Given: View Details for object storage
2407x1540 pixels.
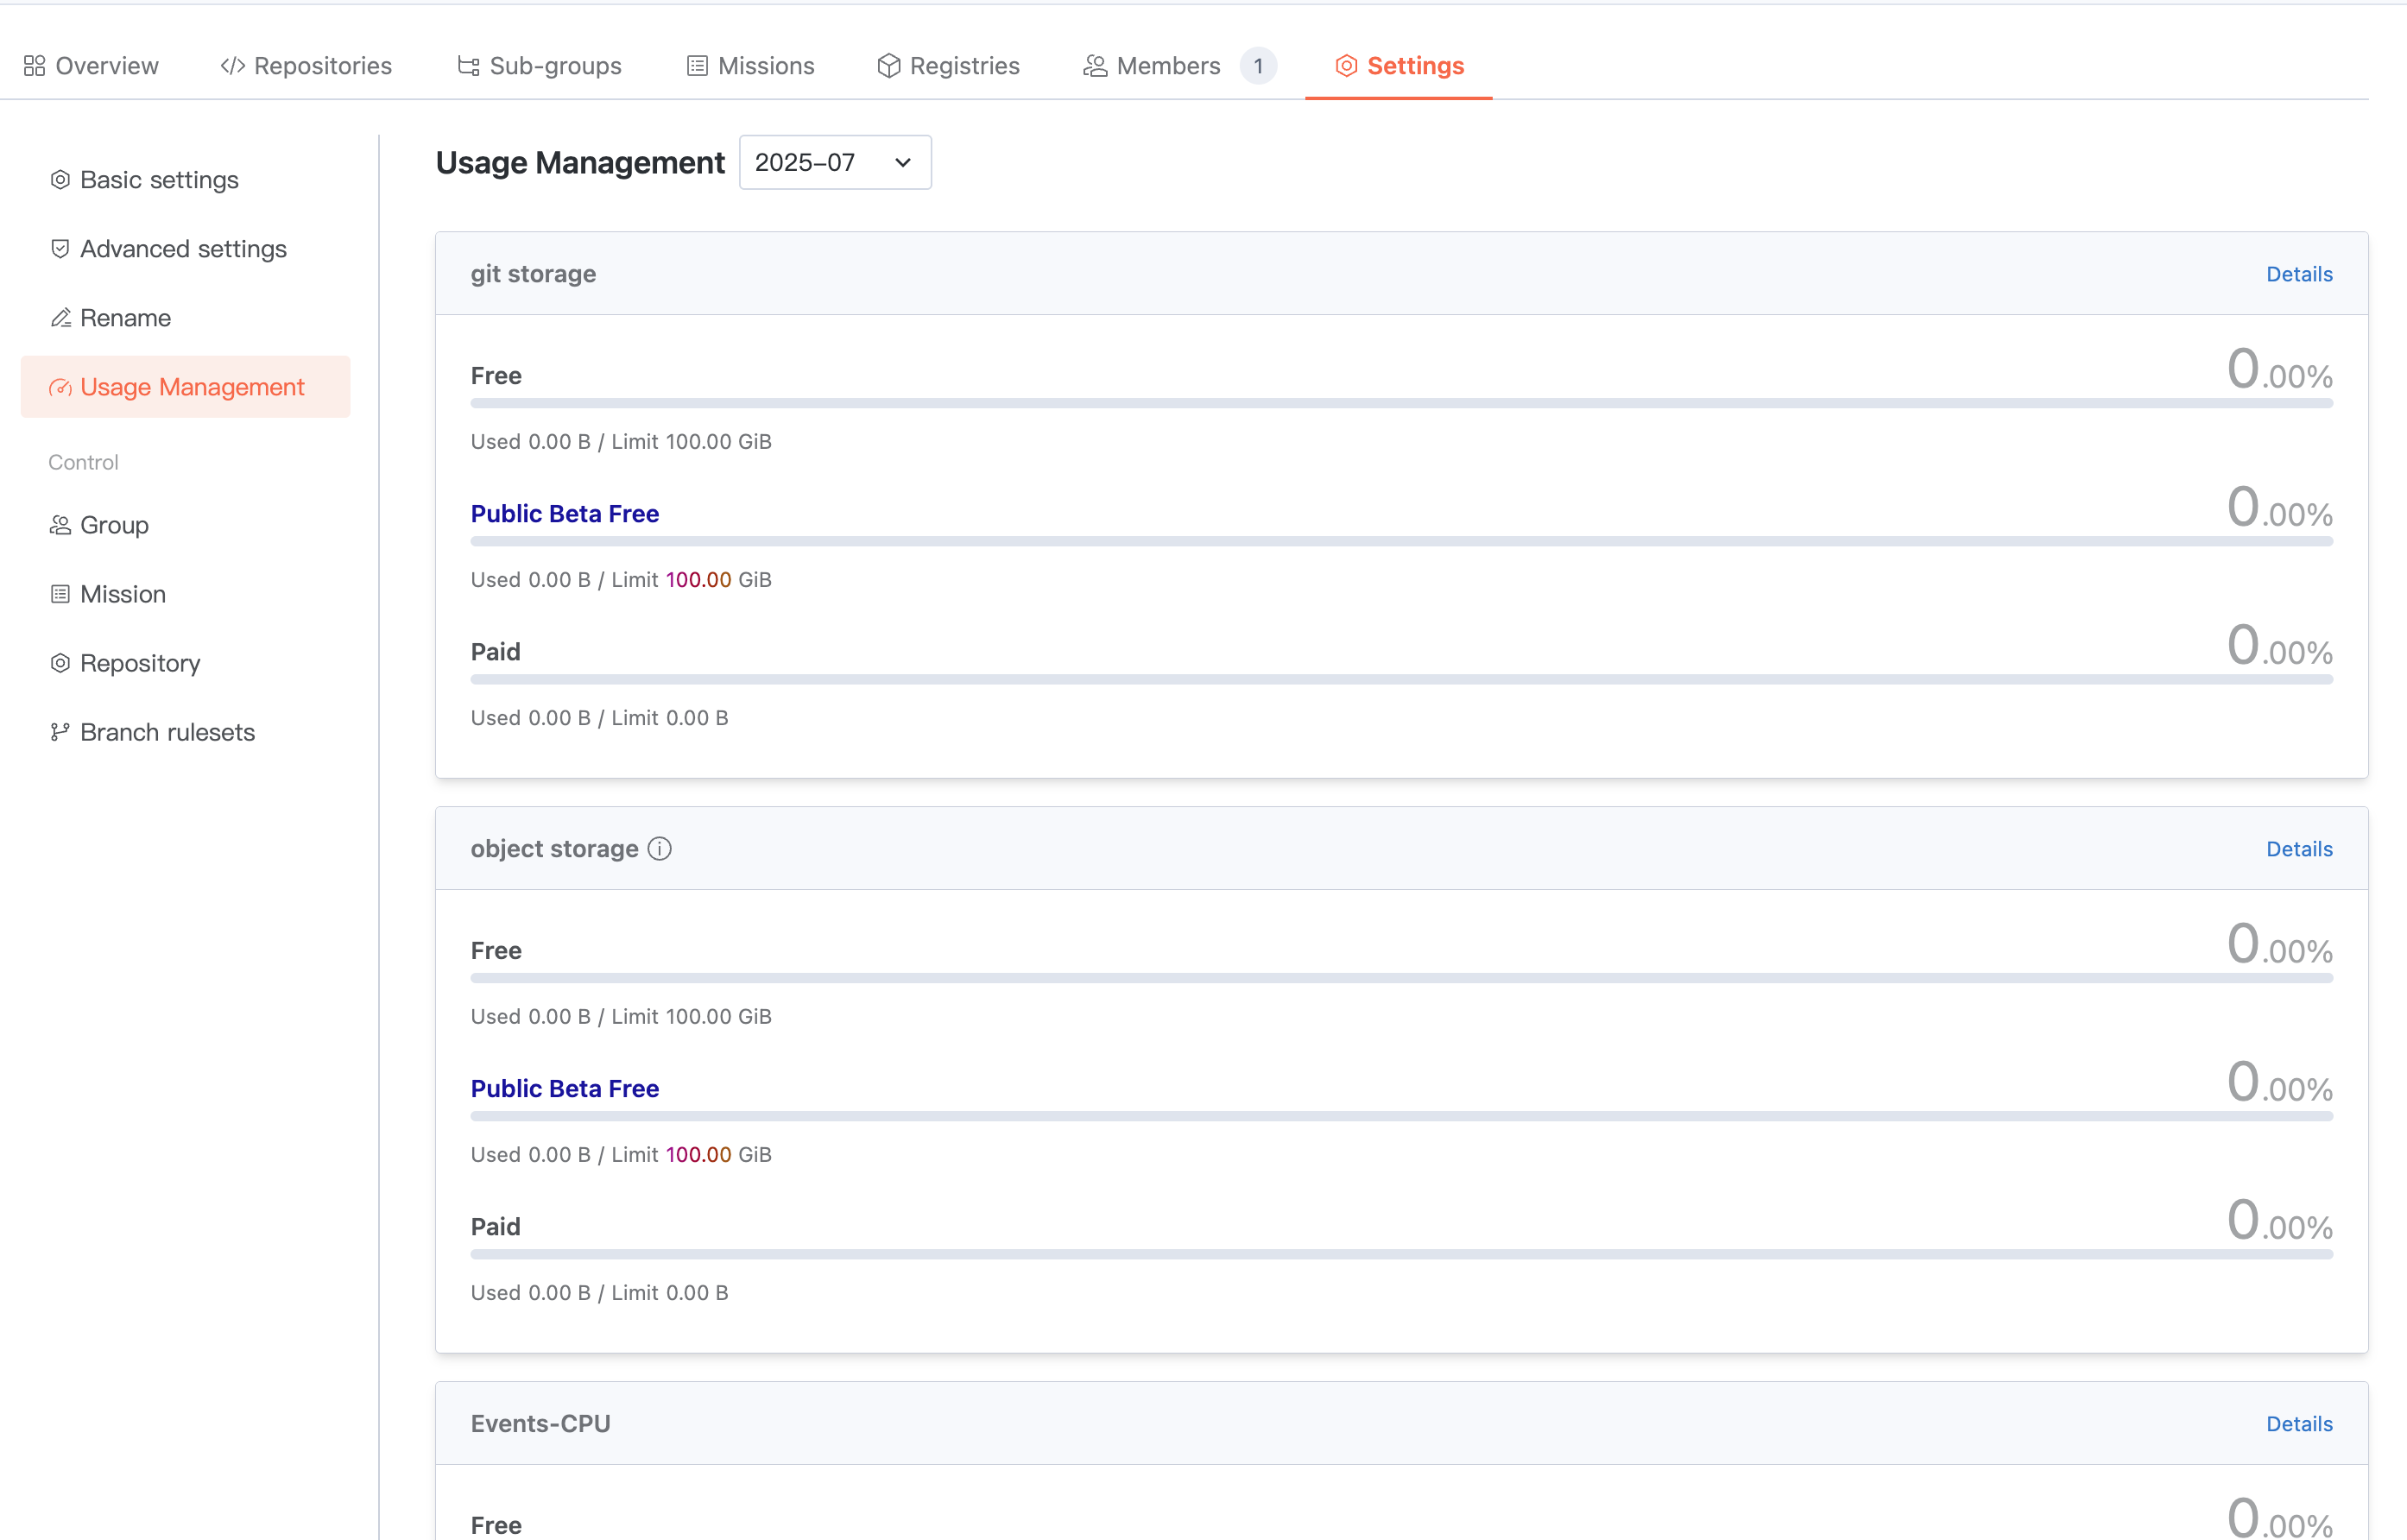Looking at the screenshot, I should click(x=2298, y=849).
